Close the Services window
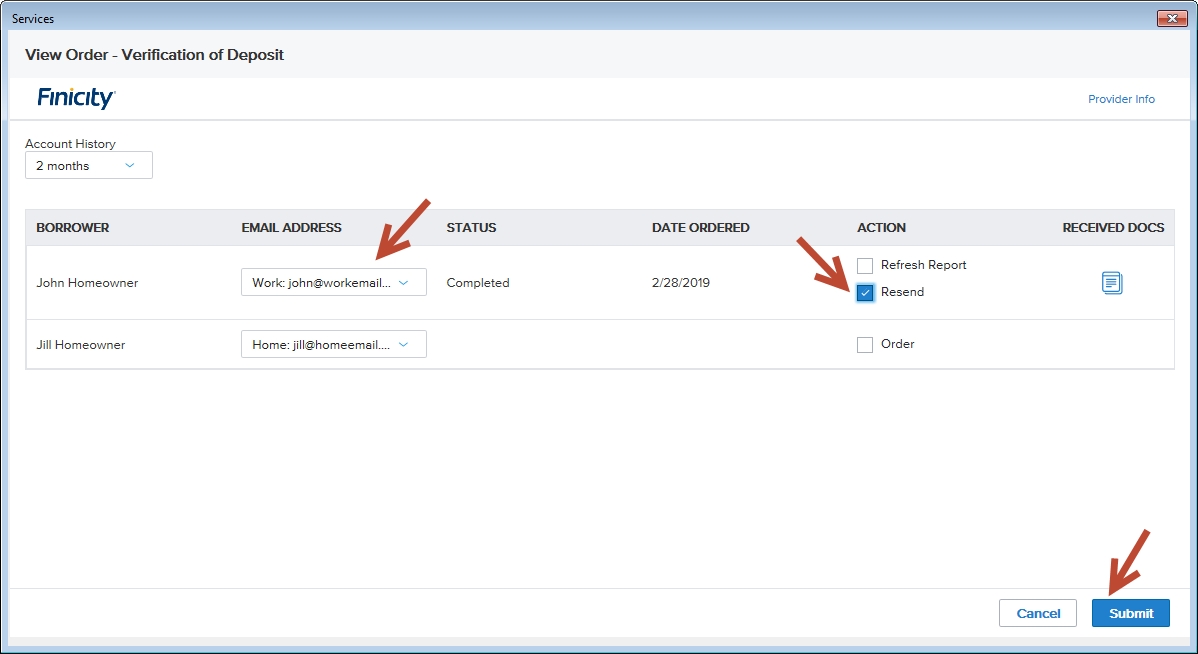Viewport: 1198px width, 654px height. [x=1171, y=18]
